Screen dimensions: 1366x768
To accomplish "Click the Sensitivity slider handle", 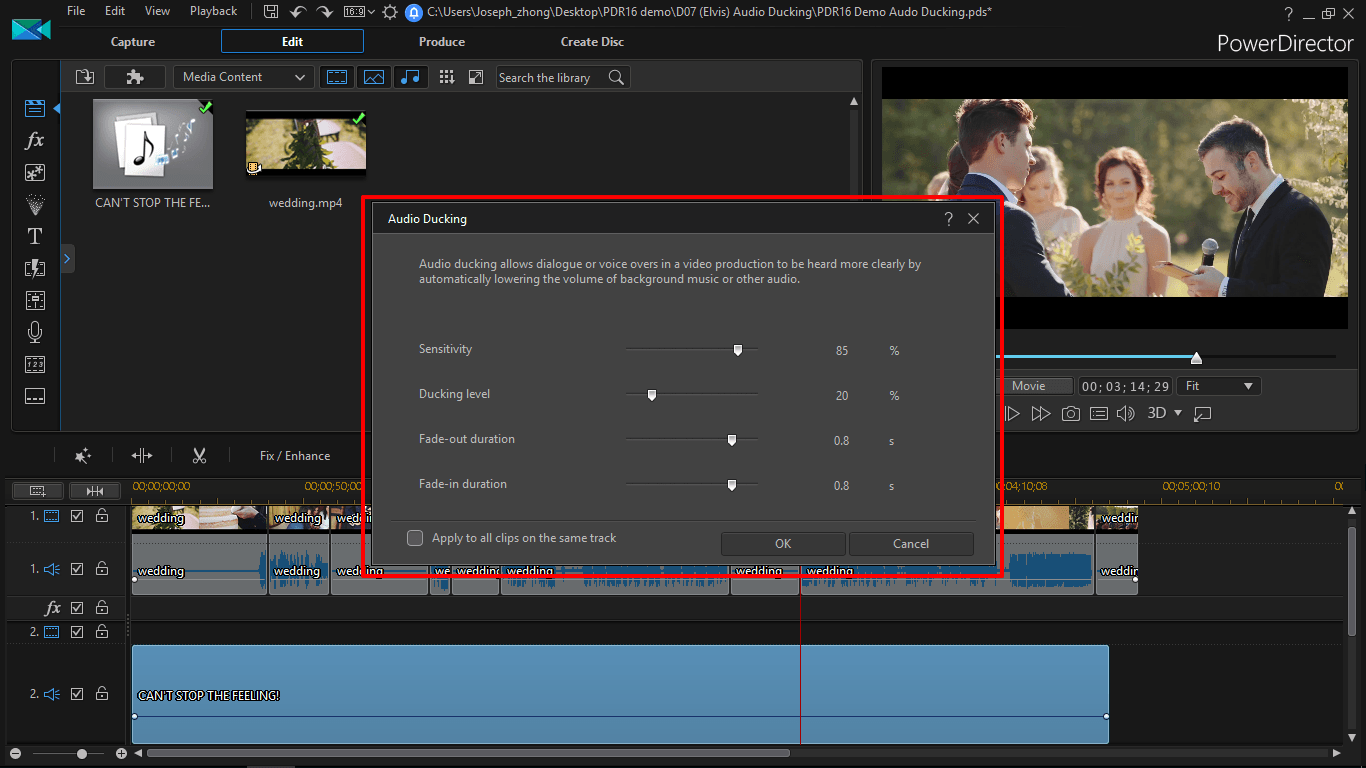I will pos(738,350).
